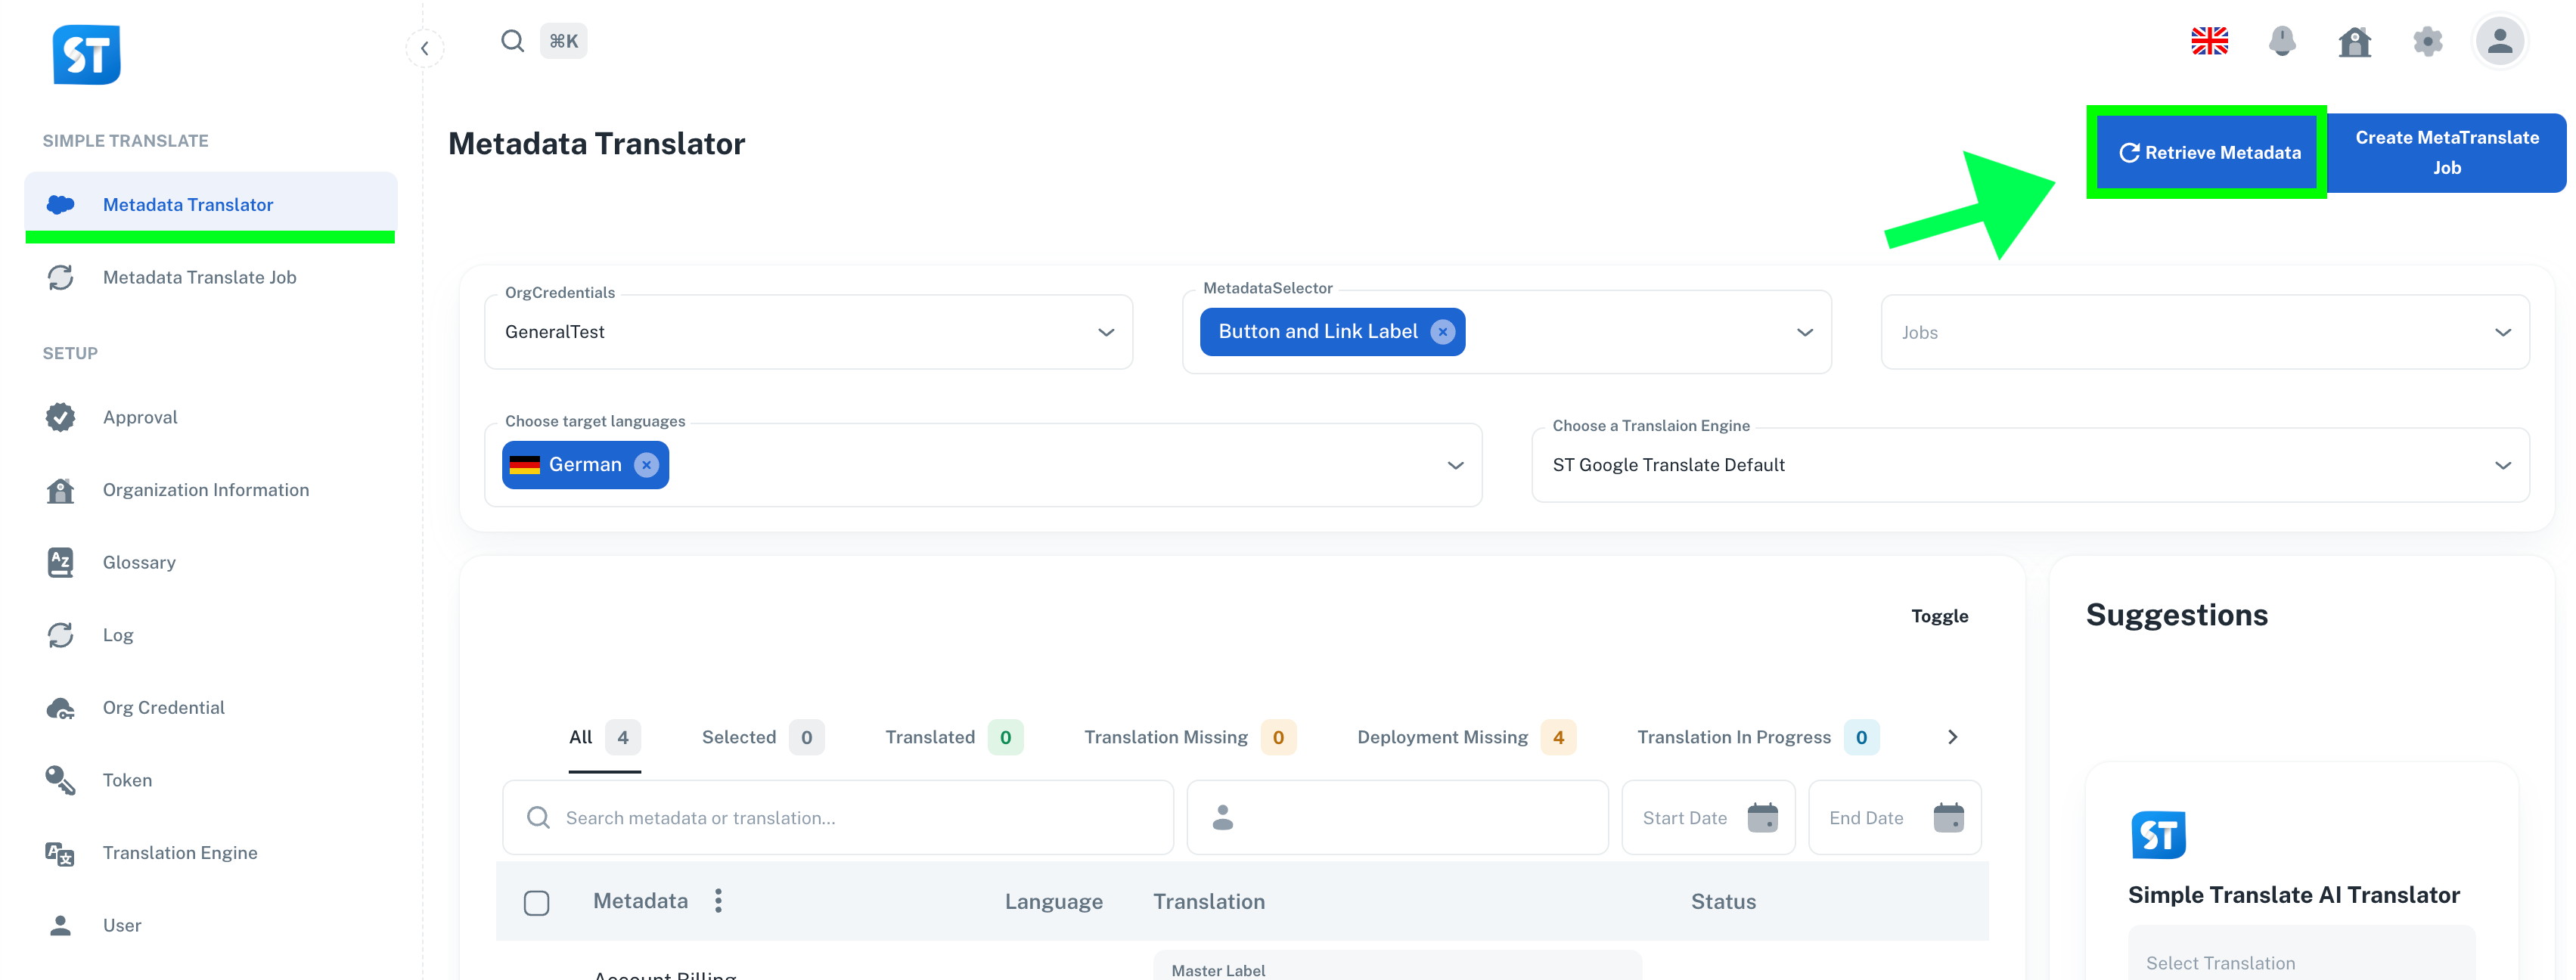
Task: Switch to the Deployment Missing tab
Action: point(1443,737)
